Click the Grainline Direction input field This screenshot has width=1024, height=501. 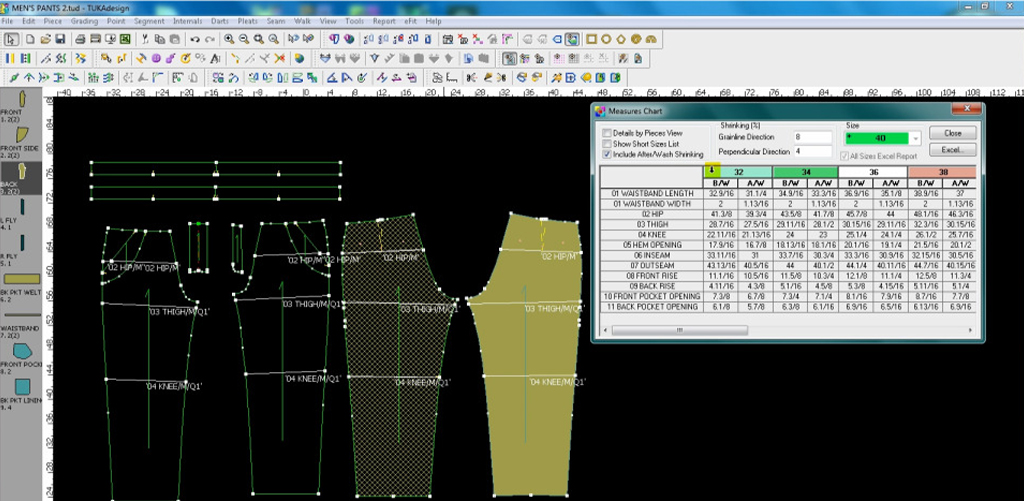pos(813,137)
